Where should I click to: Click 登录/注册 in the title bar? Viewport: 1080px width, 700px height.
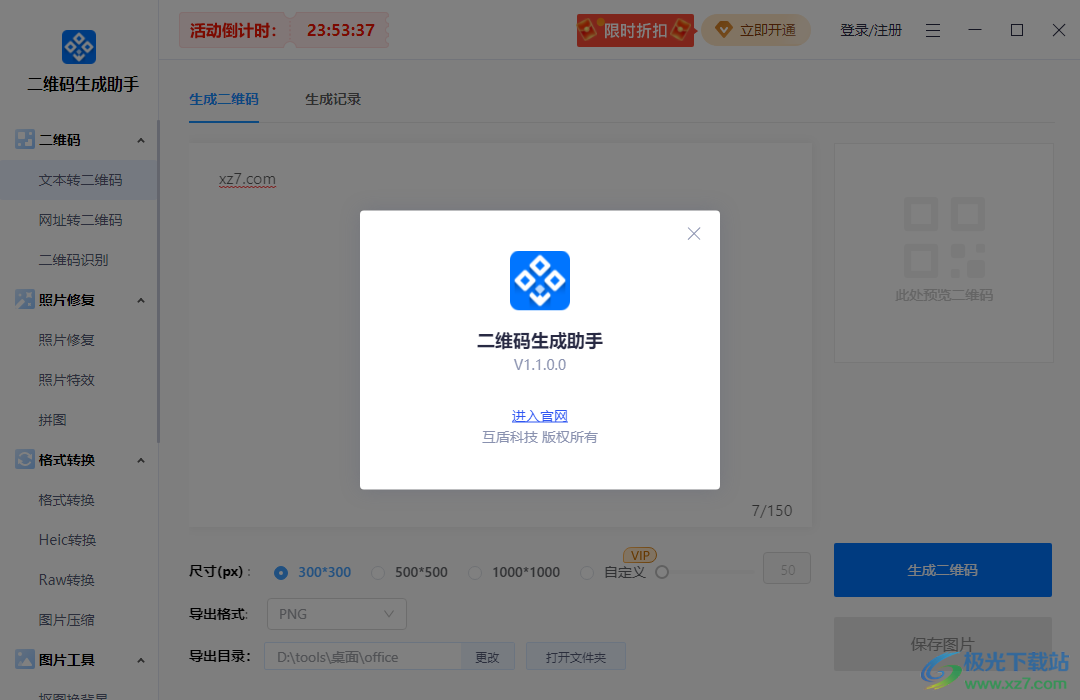click(x=870, y=30)
